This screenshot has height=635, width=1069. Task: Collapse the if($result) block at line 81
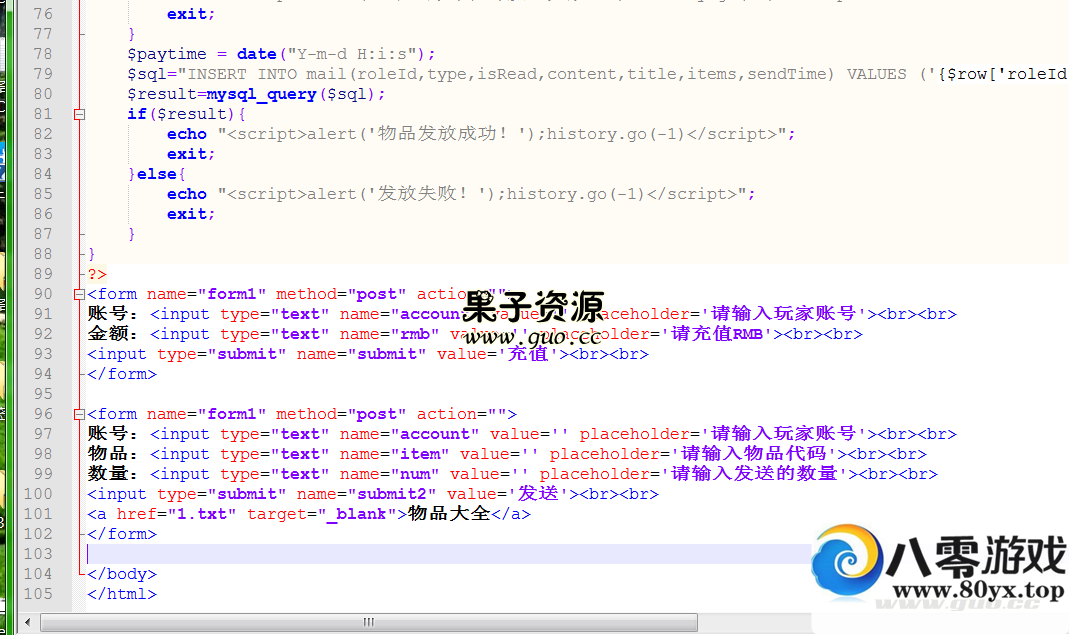[79, 114]
